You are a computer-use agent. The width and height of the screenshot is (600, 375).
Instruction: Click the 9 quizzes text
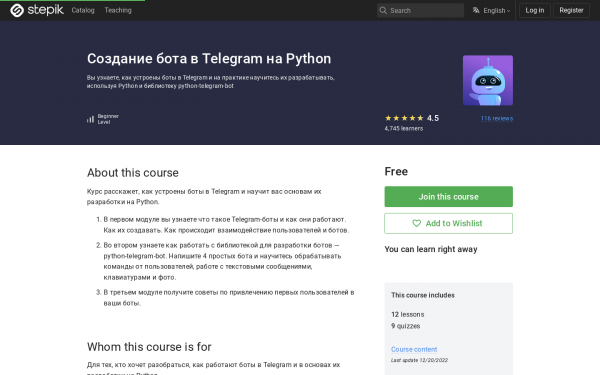406,326
